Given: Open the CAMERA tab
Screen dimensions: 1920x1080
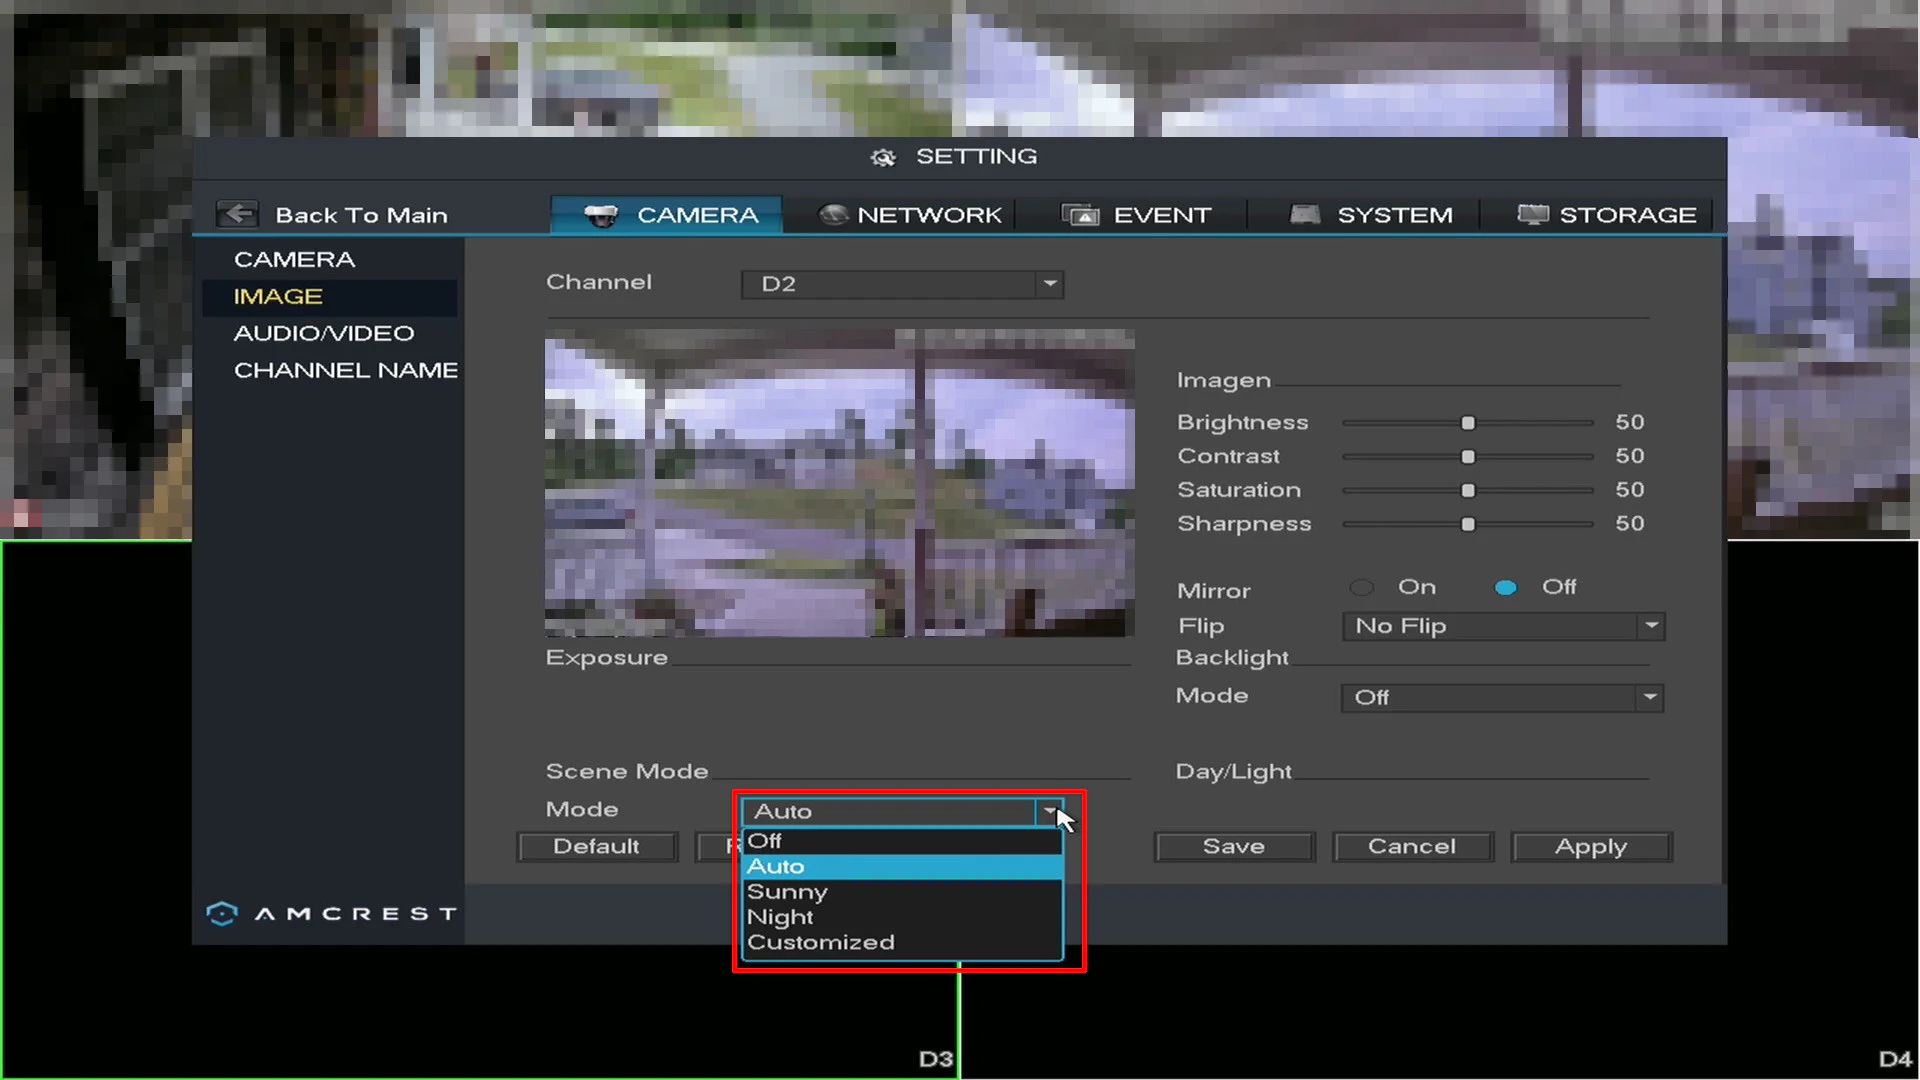Looking at the screenshot, I should [x=667, y=215].
